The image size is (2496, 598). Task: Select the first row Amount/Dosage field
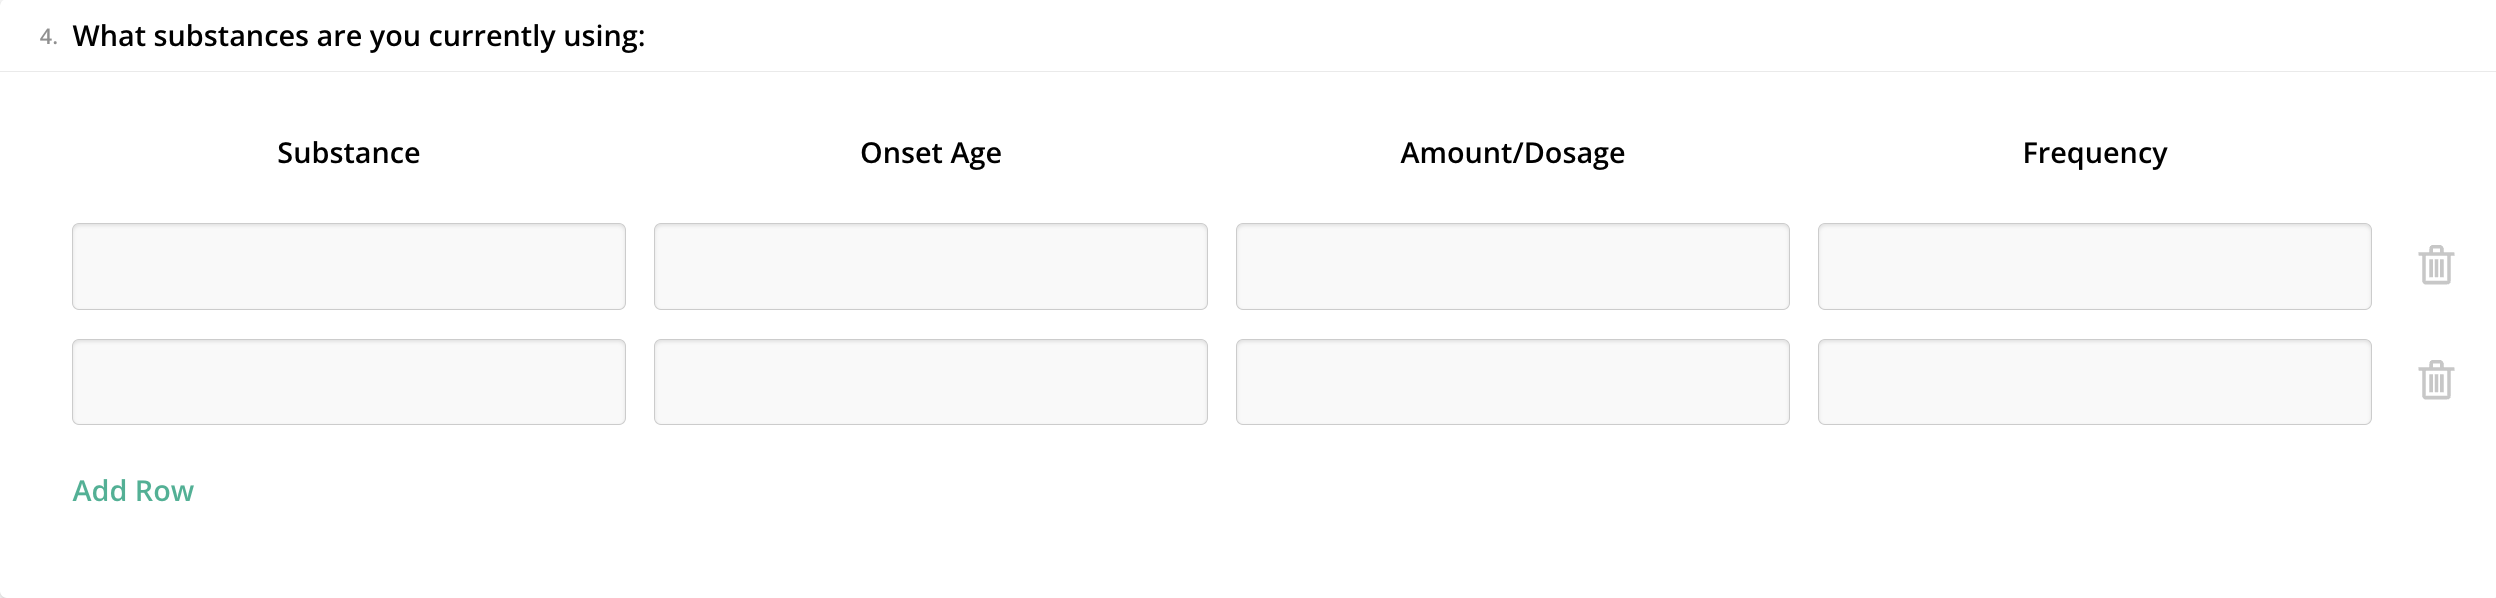pyautogui.click(x=1512, y=266)
